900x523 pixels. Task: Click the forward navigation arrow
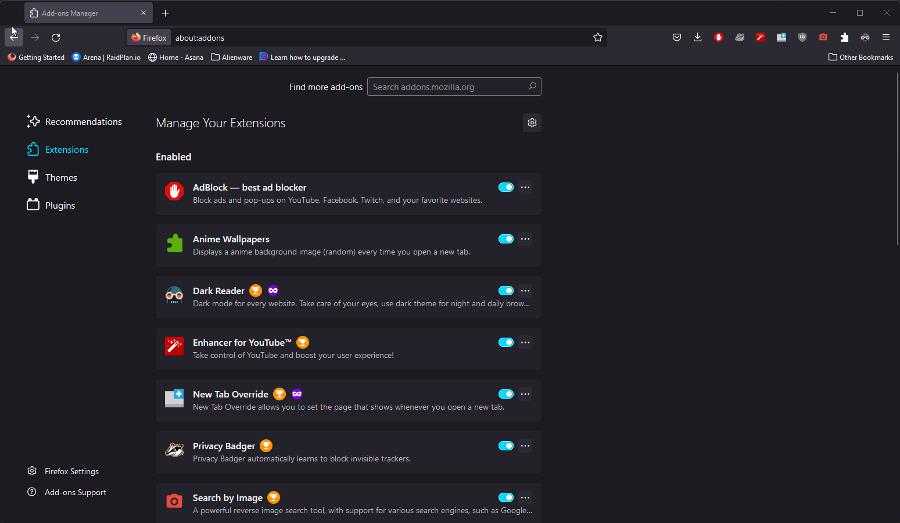[x=35, y=37]
